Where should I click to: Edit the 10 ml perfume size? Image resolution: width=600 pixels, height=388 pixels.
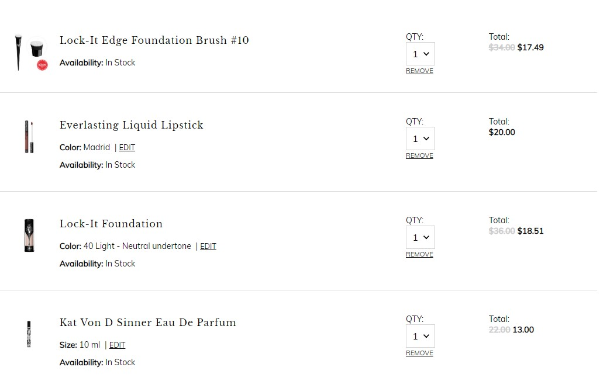pos(117,345)
